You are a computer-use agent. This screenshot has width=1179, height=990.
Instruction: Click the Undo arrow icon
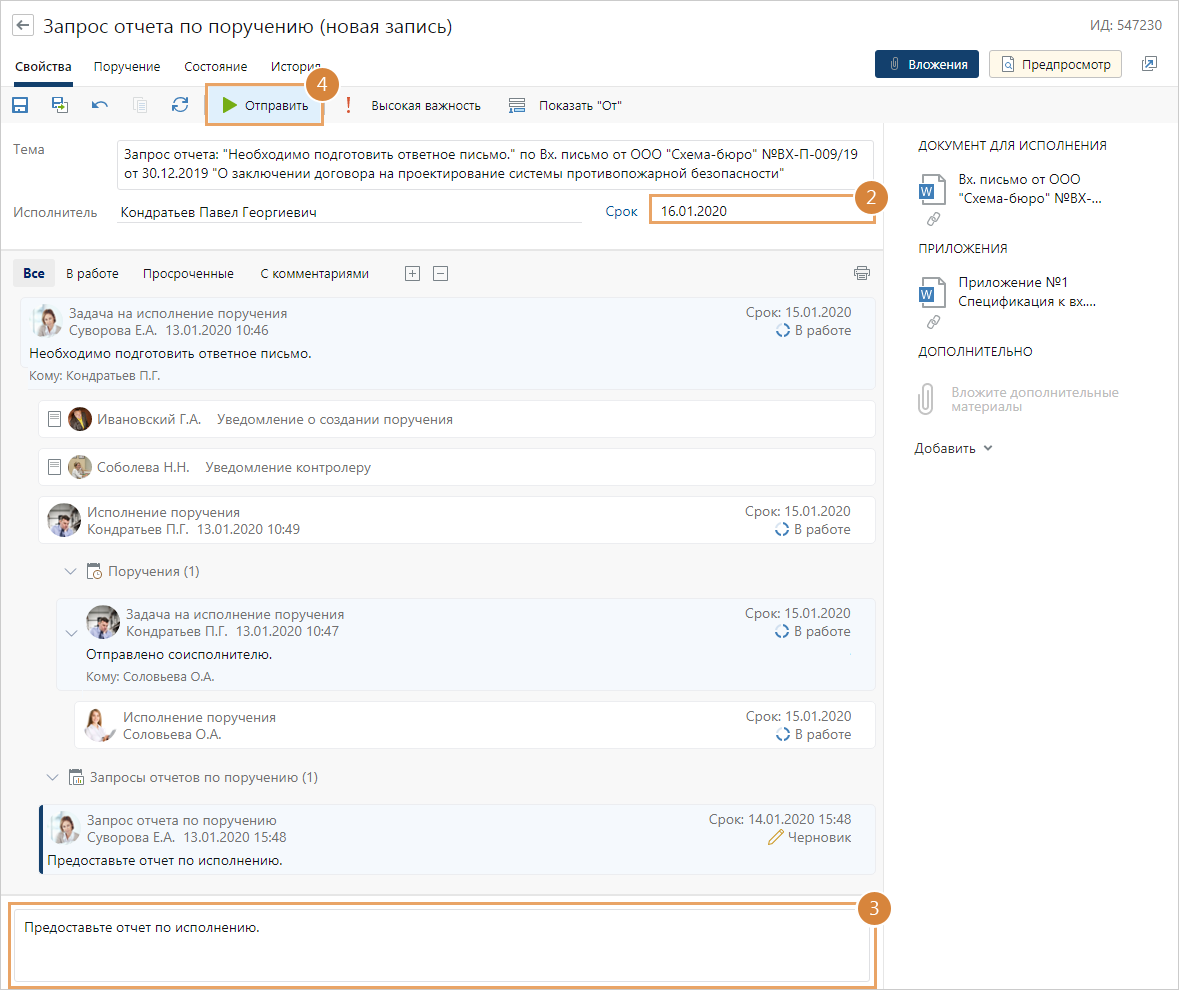coord(100,105)
